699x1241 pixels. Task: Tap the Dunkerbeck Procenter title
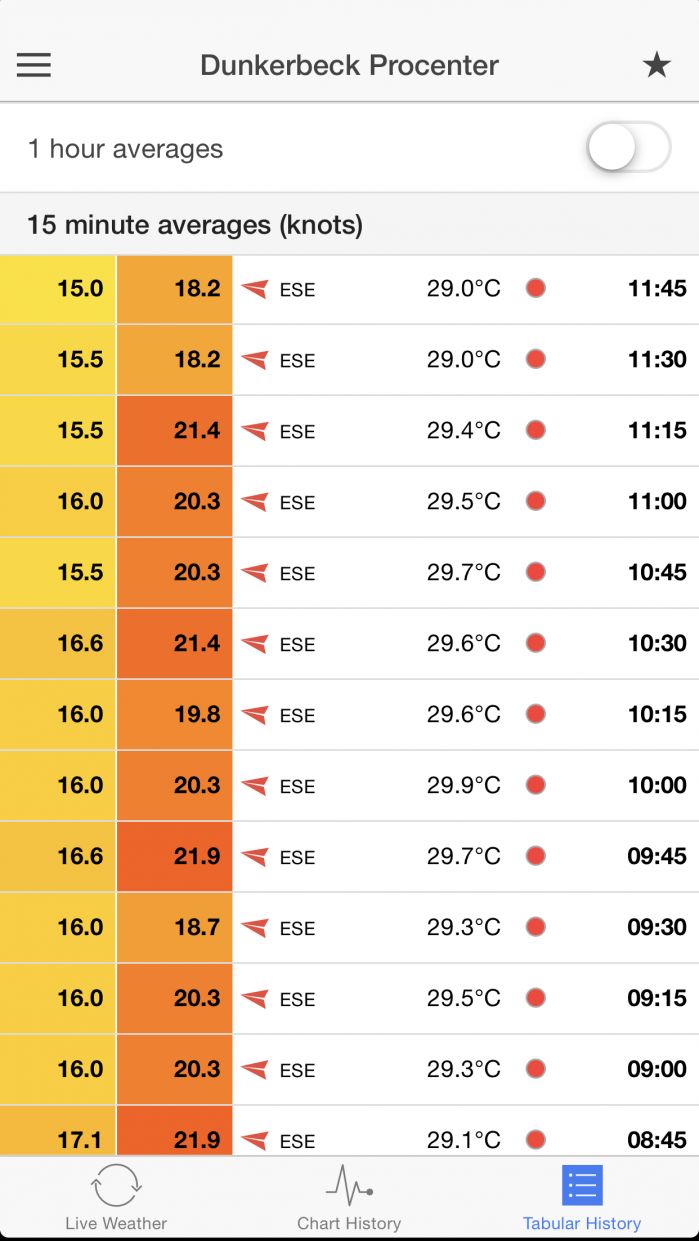349,66
